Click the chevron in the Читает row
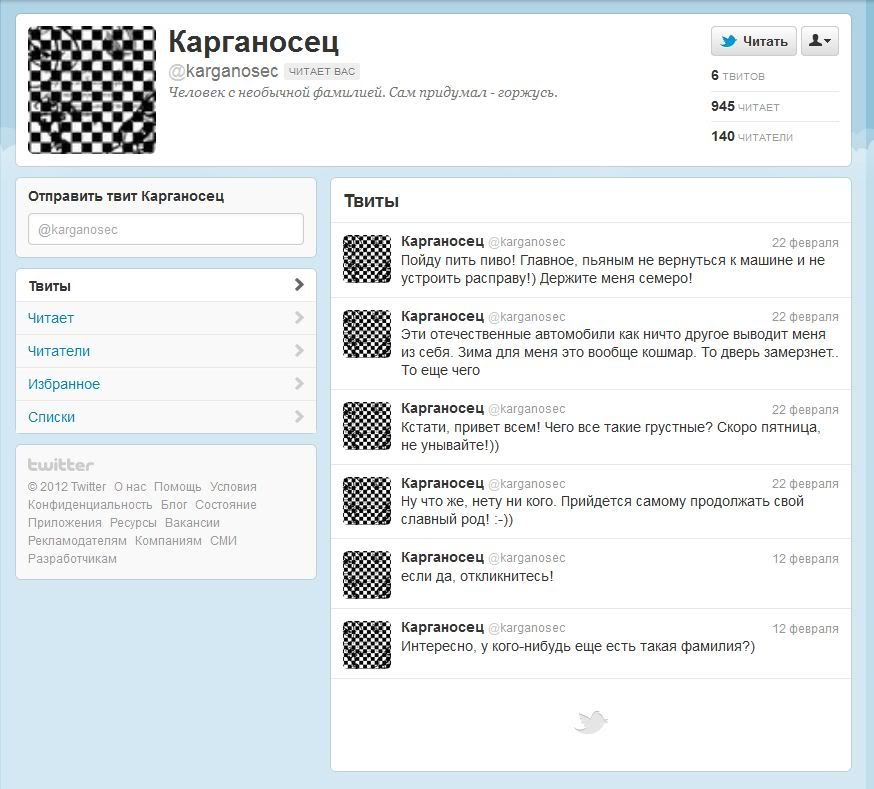This screenshot has width=874, height=789. click(x=299, y=318)
